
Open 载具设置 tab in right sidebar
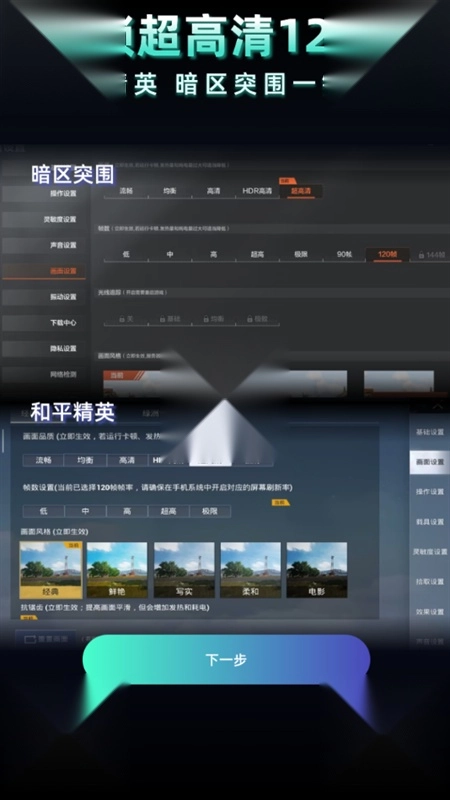point(430,521)
